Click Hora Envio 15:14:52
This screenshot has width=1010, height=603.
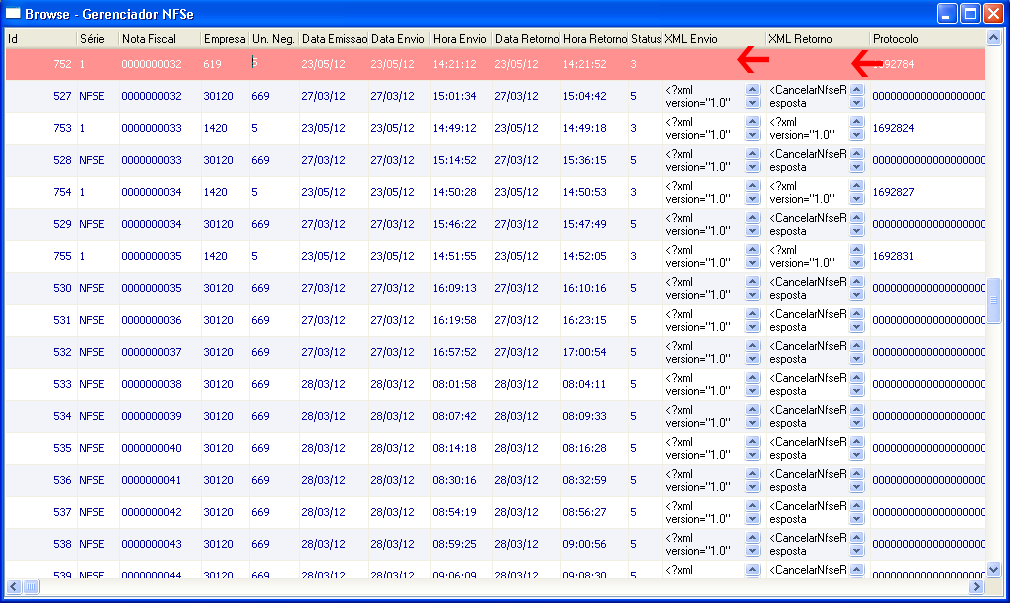click(x=454, y=160)
